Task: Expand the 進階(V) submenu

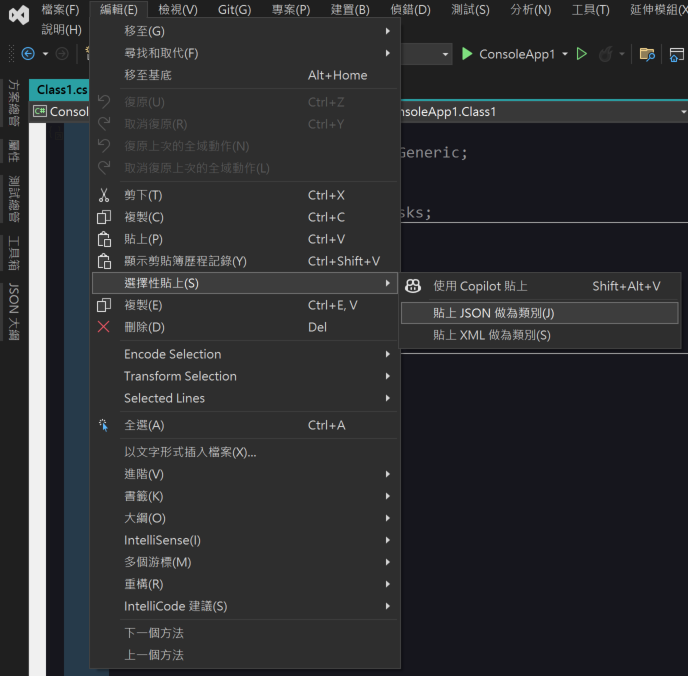Action: [245, 474]
